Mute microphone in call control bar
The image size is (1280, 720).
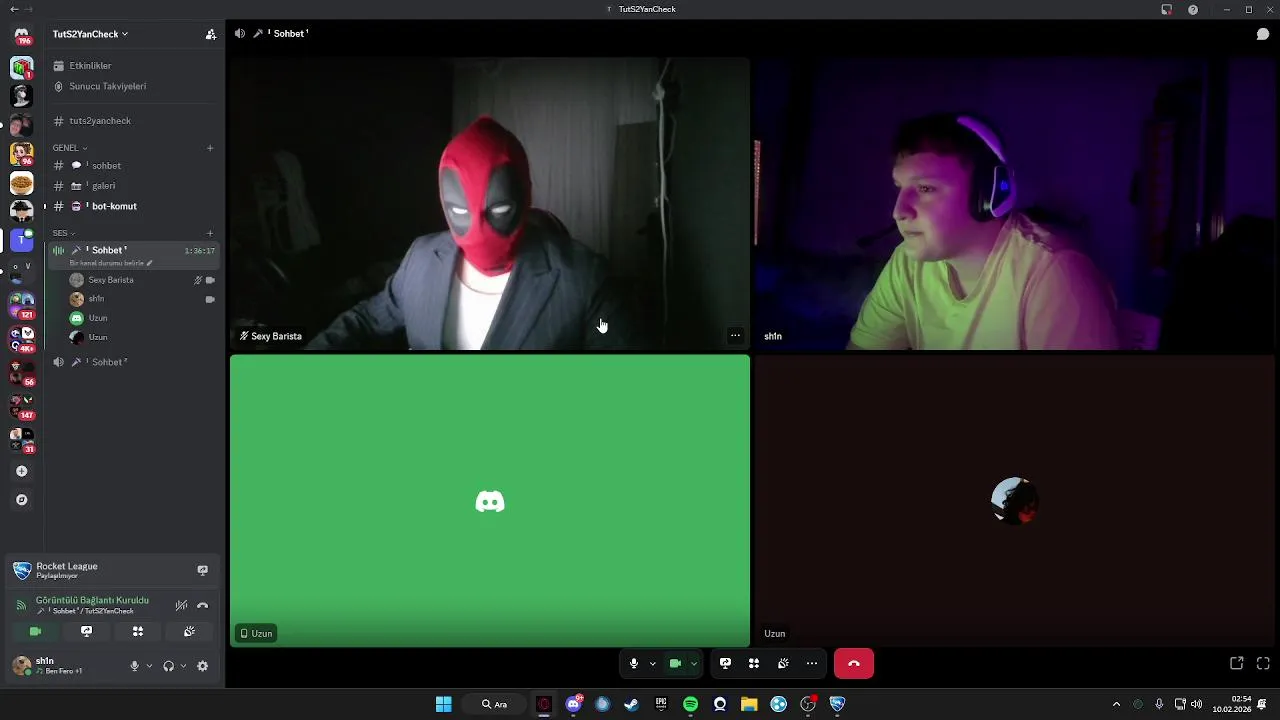(x=633, y=663)
